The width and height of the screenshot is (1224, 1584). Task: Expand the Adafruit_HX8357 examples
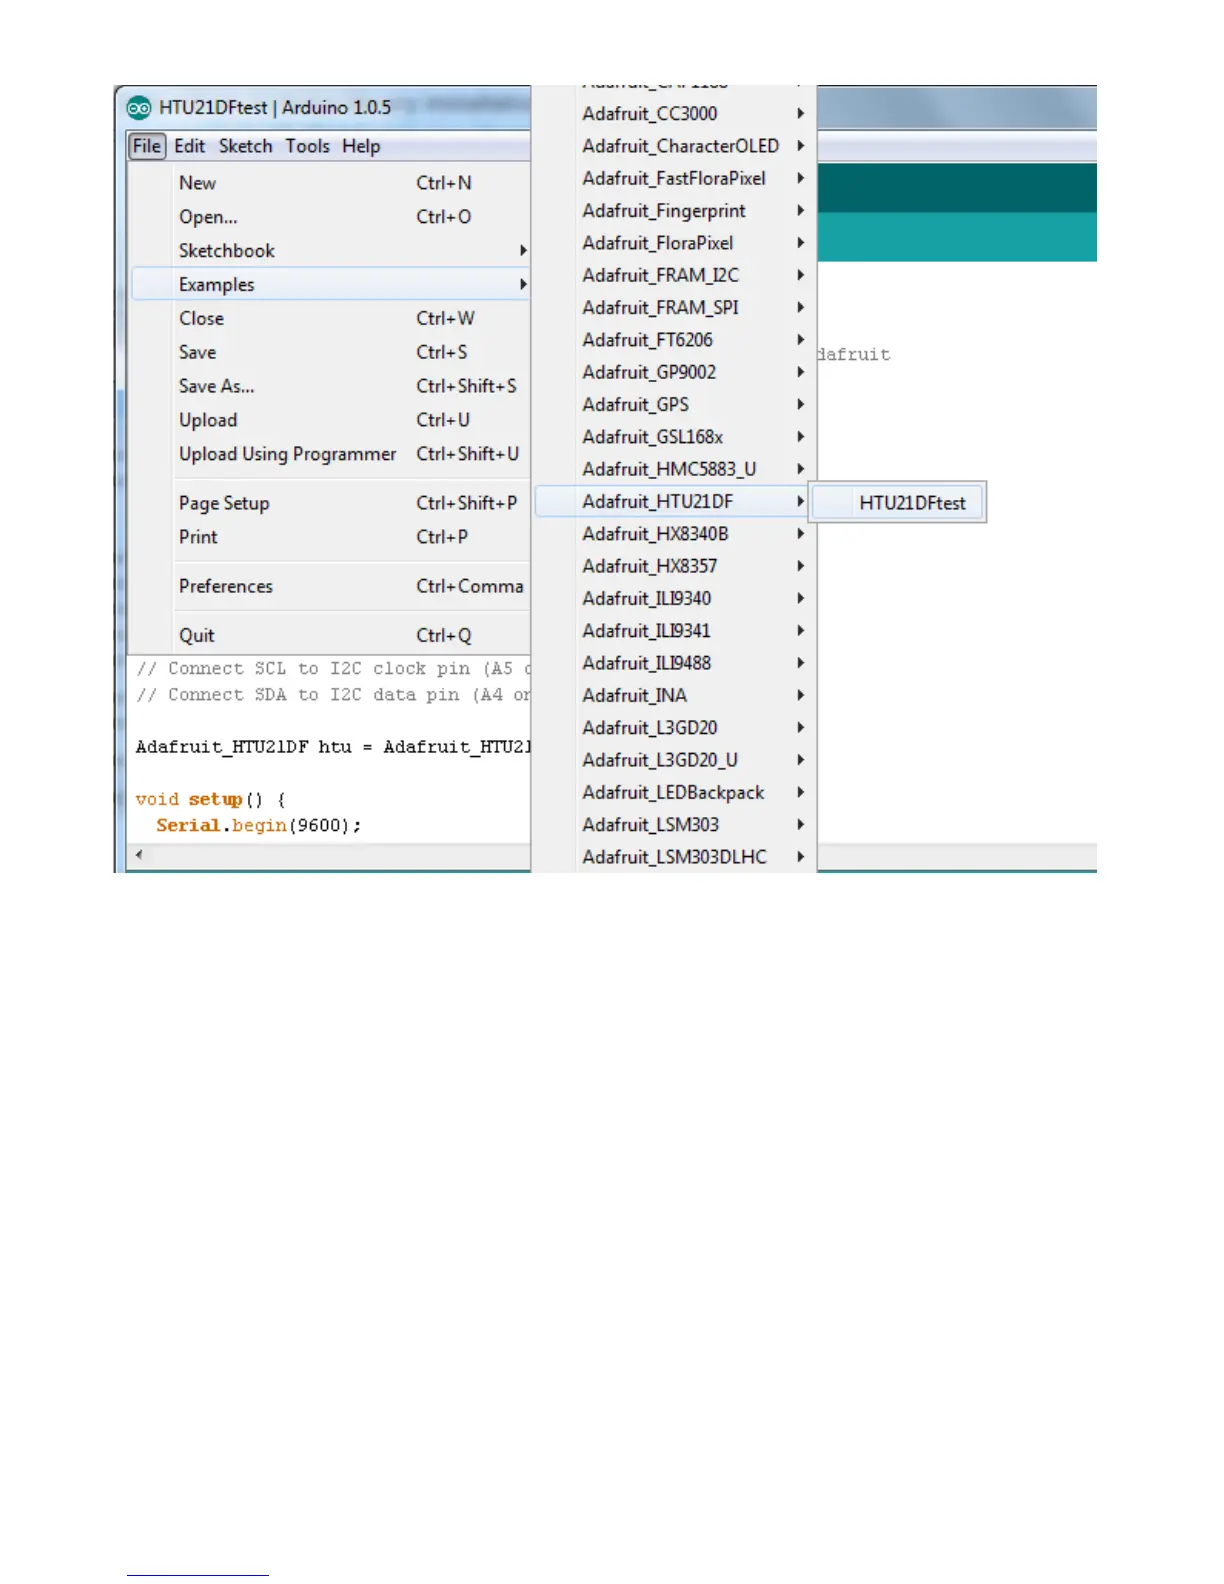point(675,567)
